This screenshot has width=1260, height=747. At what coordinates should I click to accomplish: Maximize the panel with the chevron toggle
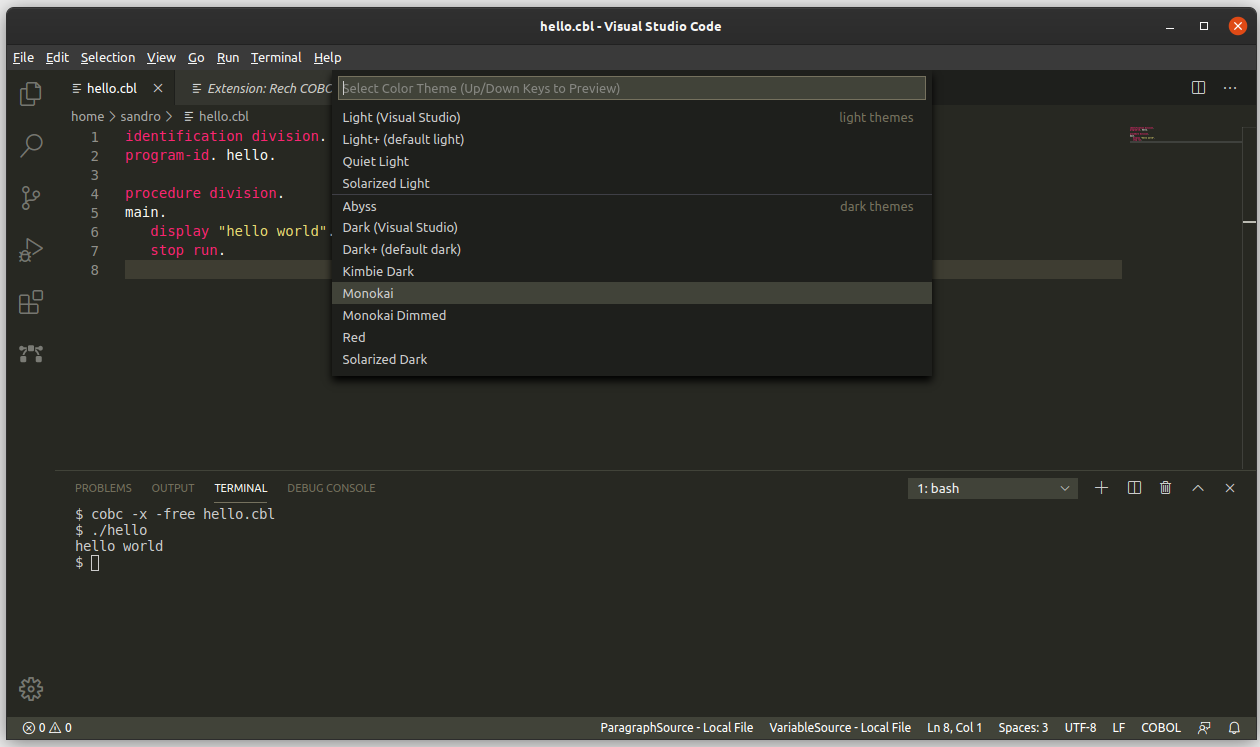(1197, 488)
